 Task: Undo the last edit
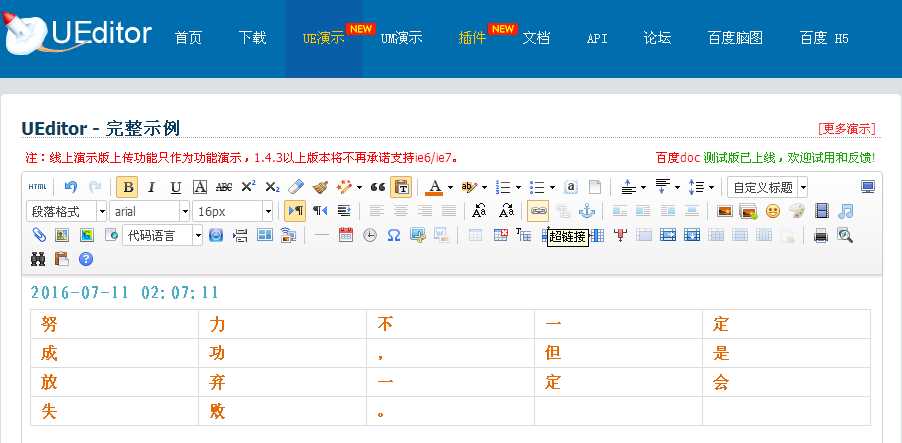point(71,187)
